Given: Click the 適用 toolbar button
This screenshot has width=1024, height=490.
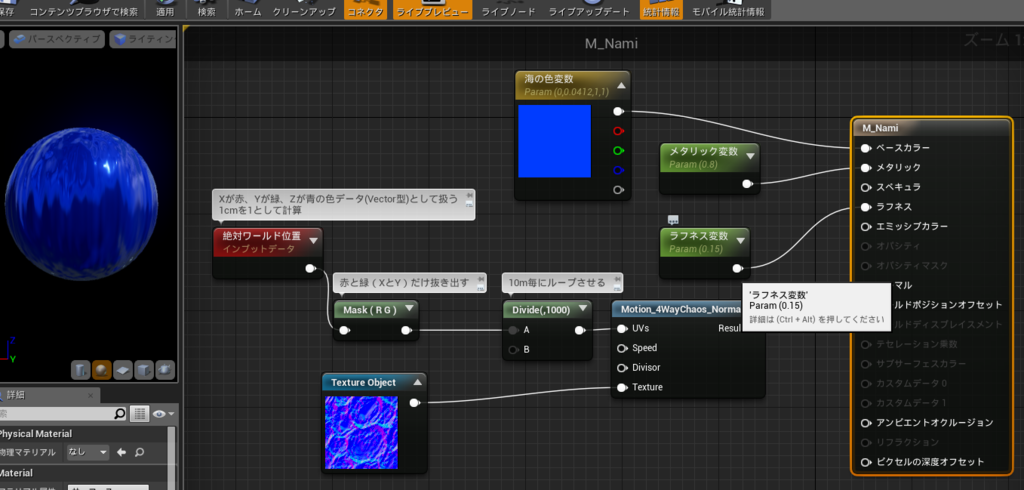Looking at the screenshot, I should pos(165,9).
